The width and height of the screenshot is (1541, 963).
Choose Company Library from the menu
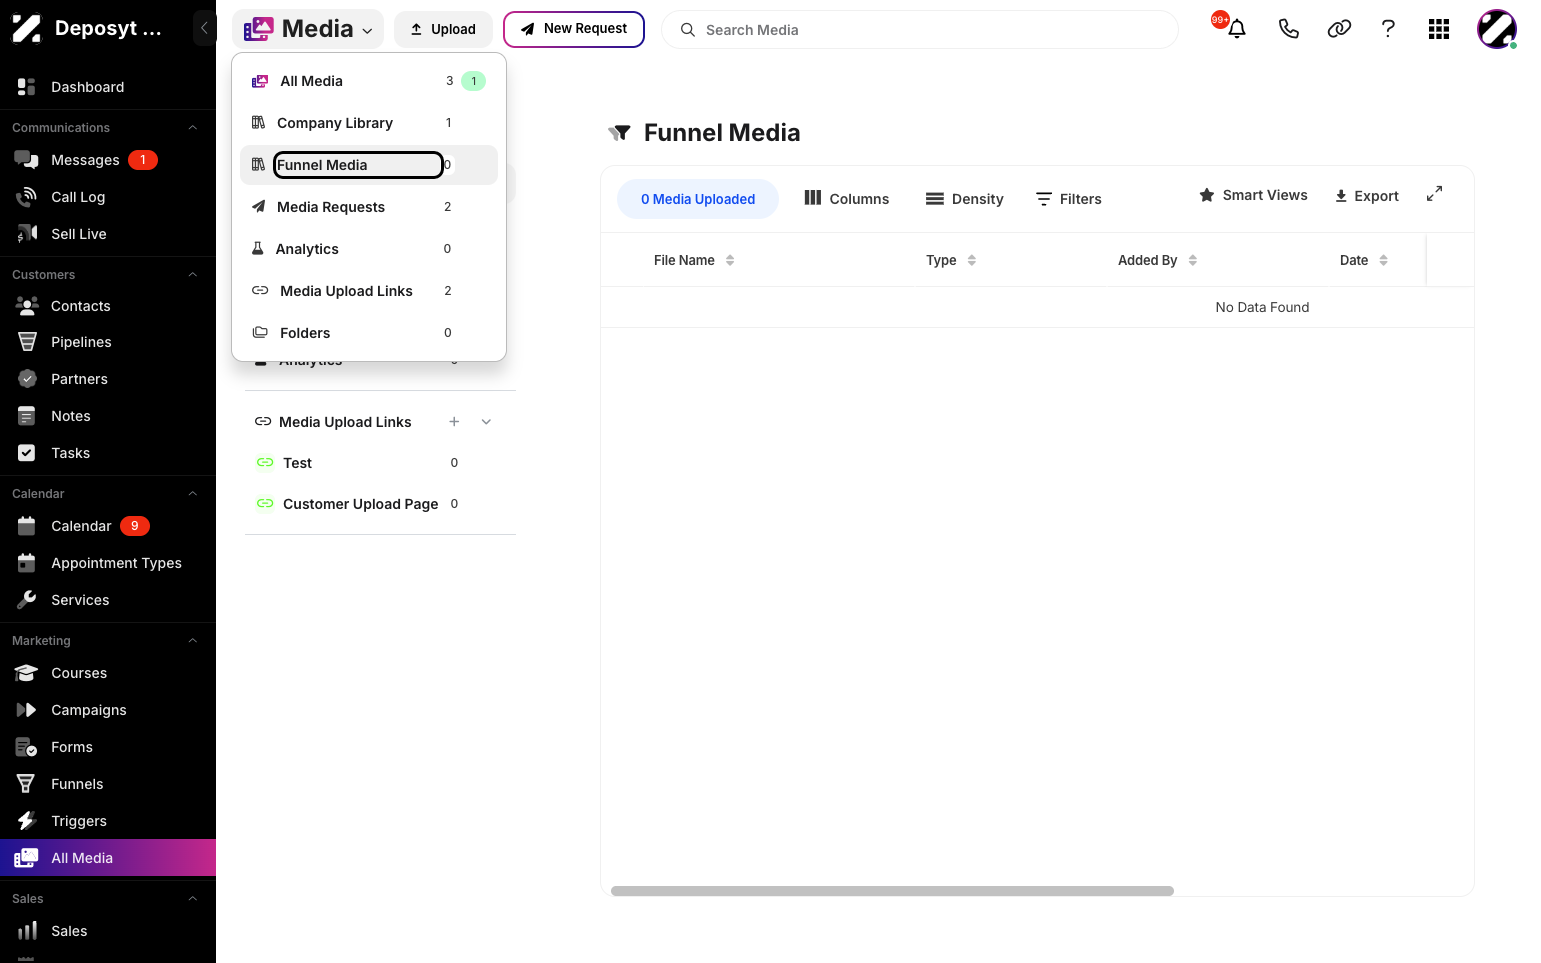click(369, 123)
